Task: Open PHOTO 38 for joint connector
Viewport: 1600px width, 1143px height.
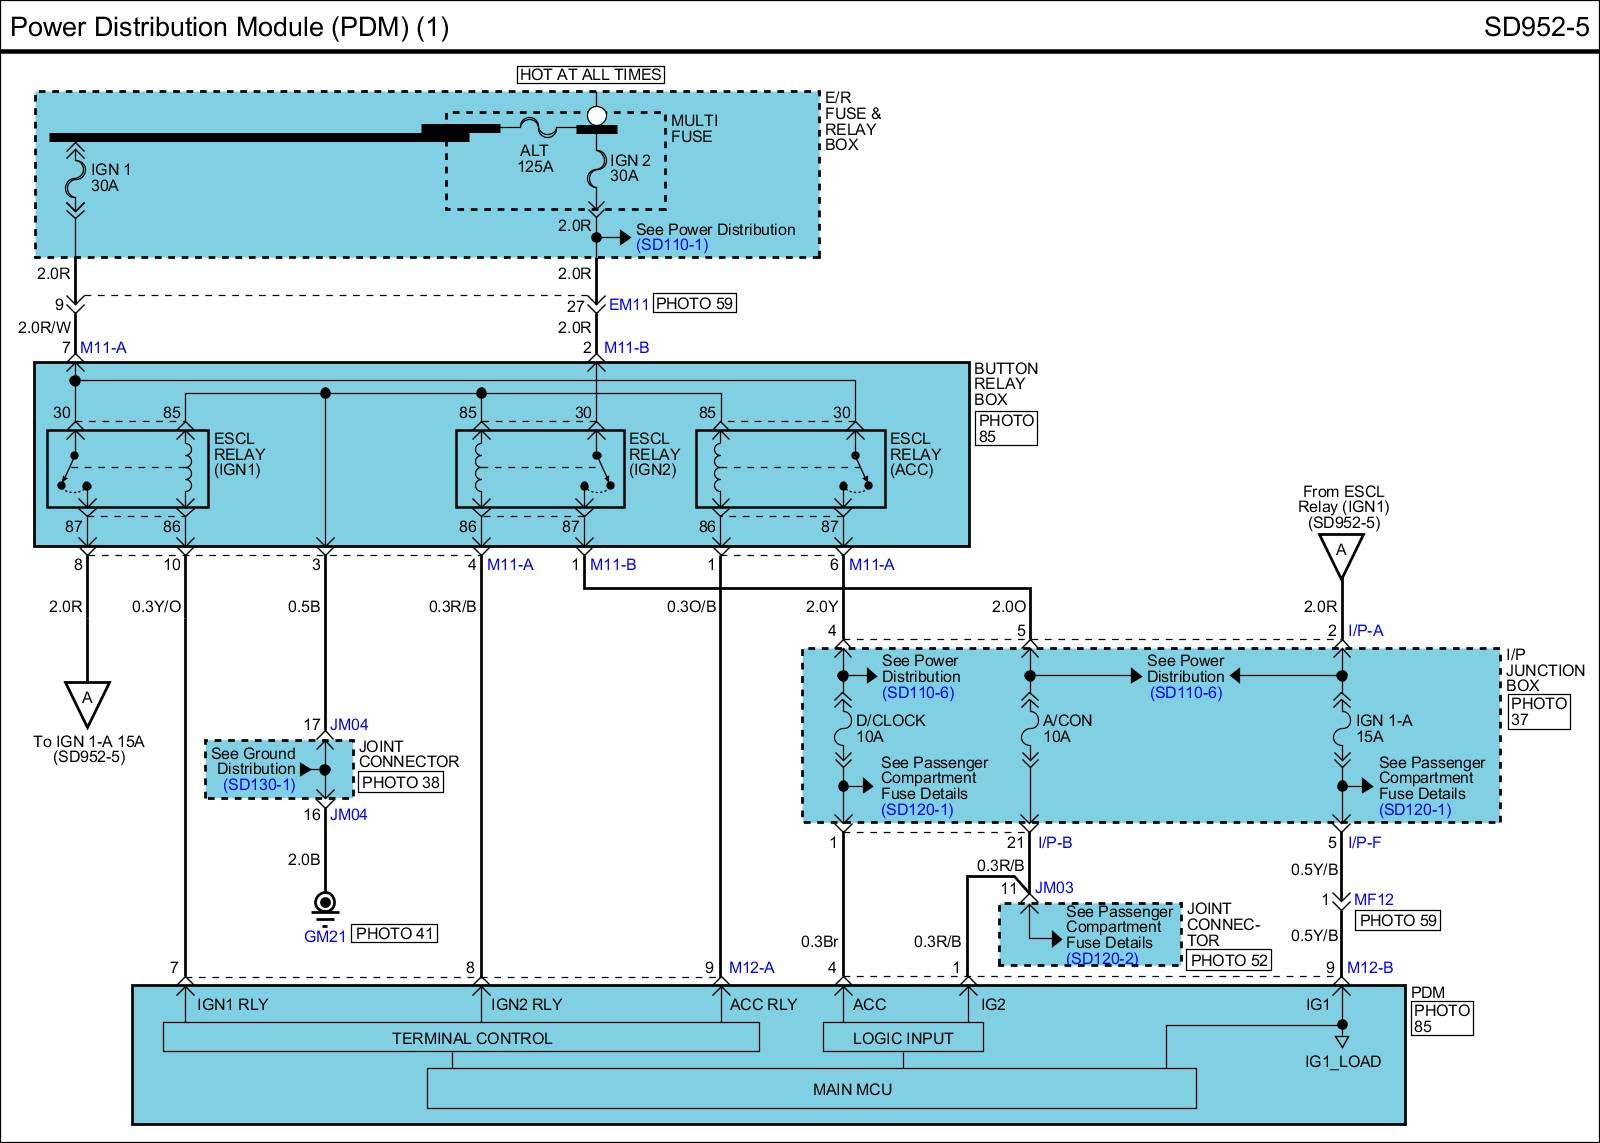Action: tap(400, 782)
